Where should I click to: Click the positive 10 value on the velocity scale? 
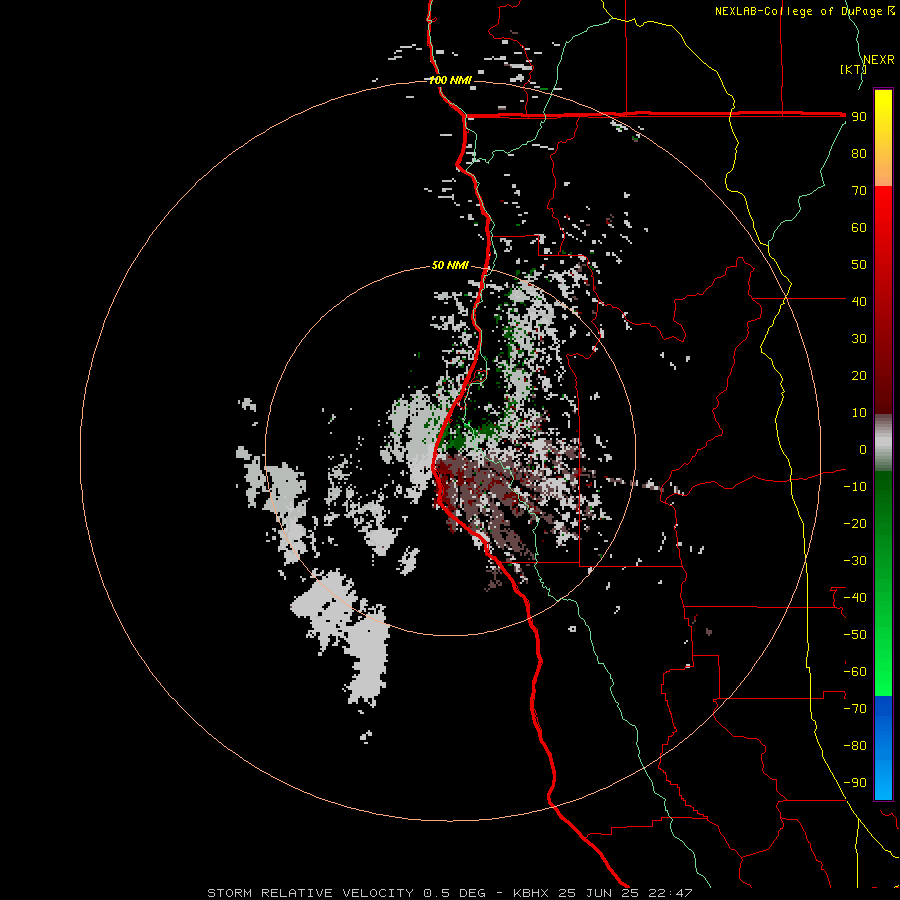[859, 413]
